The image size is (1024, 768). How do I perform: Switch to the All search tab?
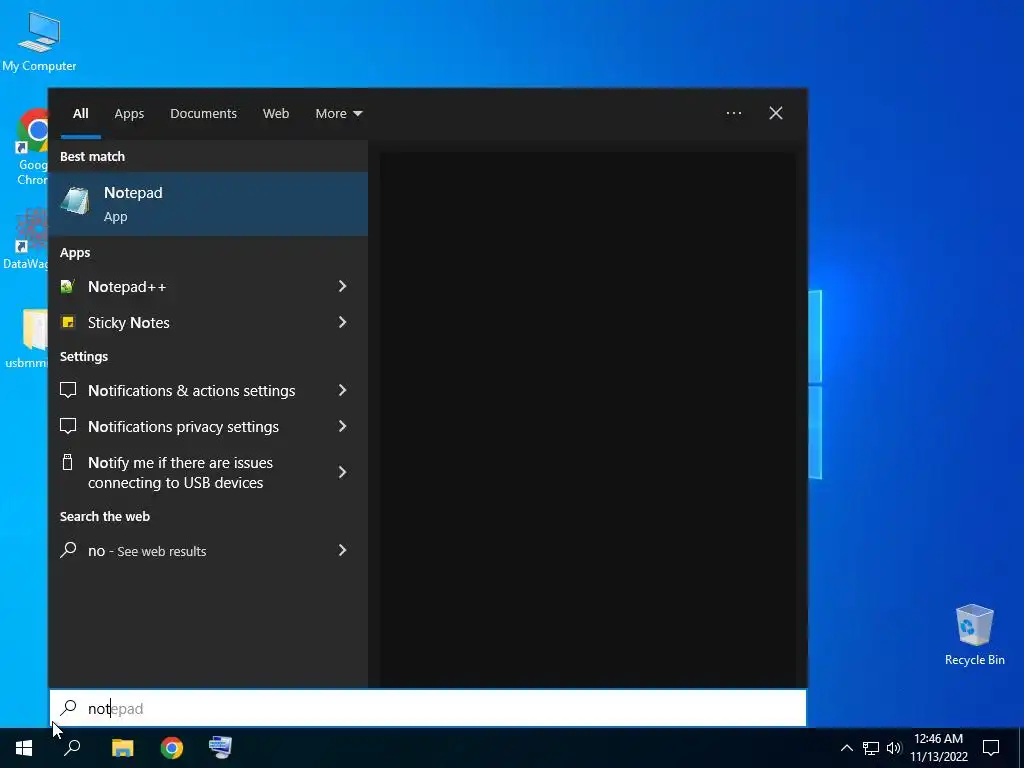pyautogui.click(x=81, y=114)
